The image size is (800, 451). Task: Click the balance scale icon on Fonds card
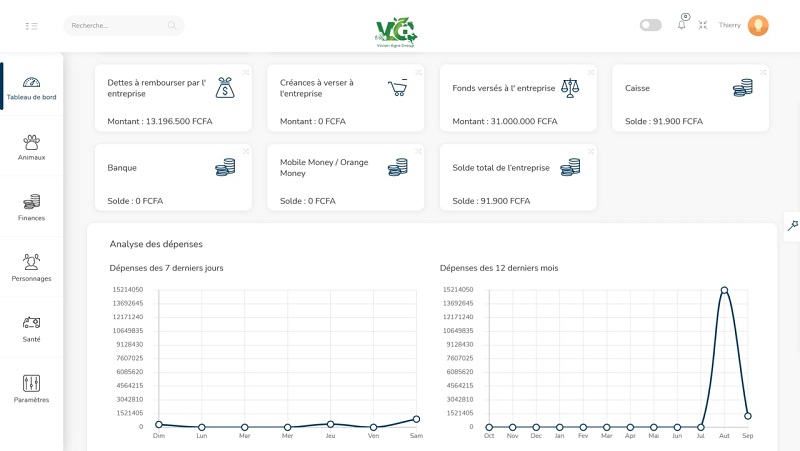(x=570, y=88)
